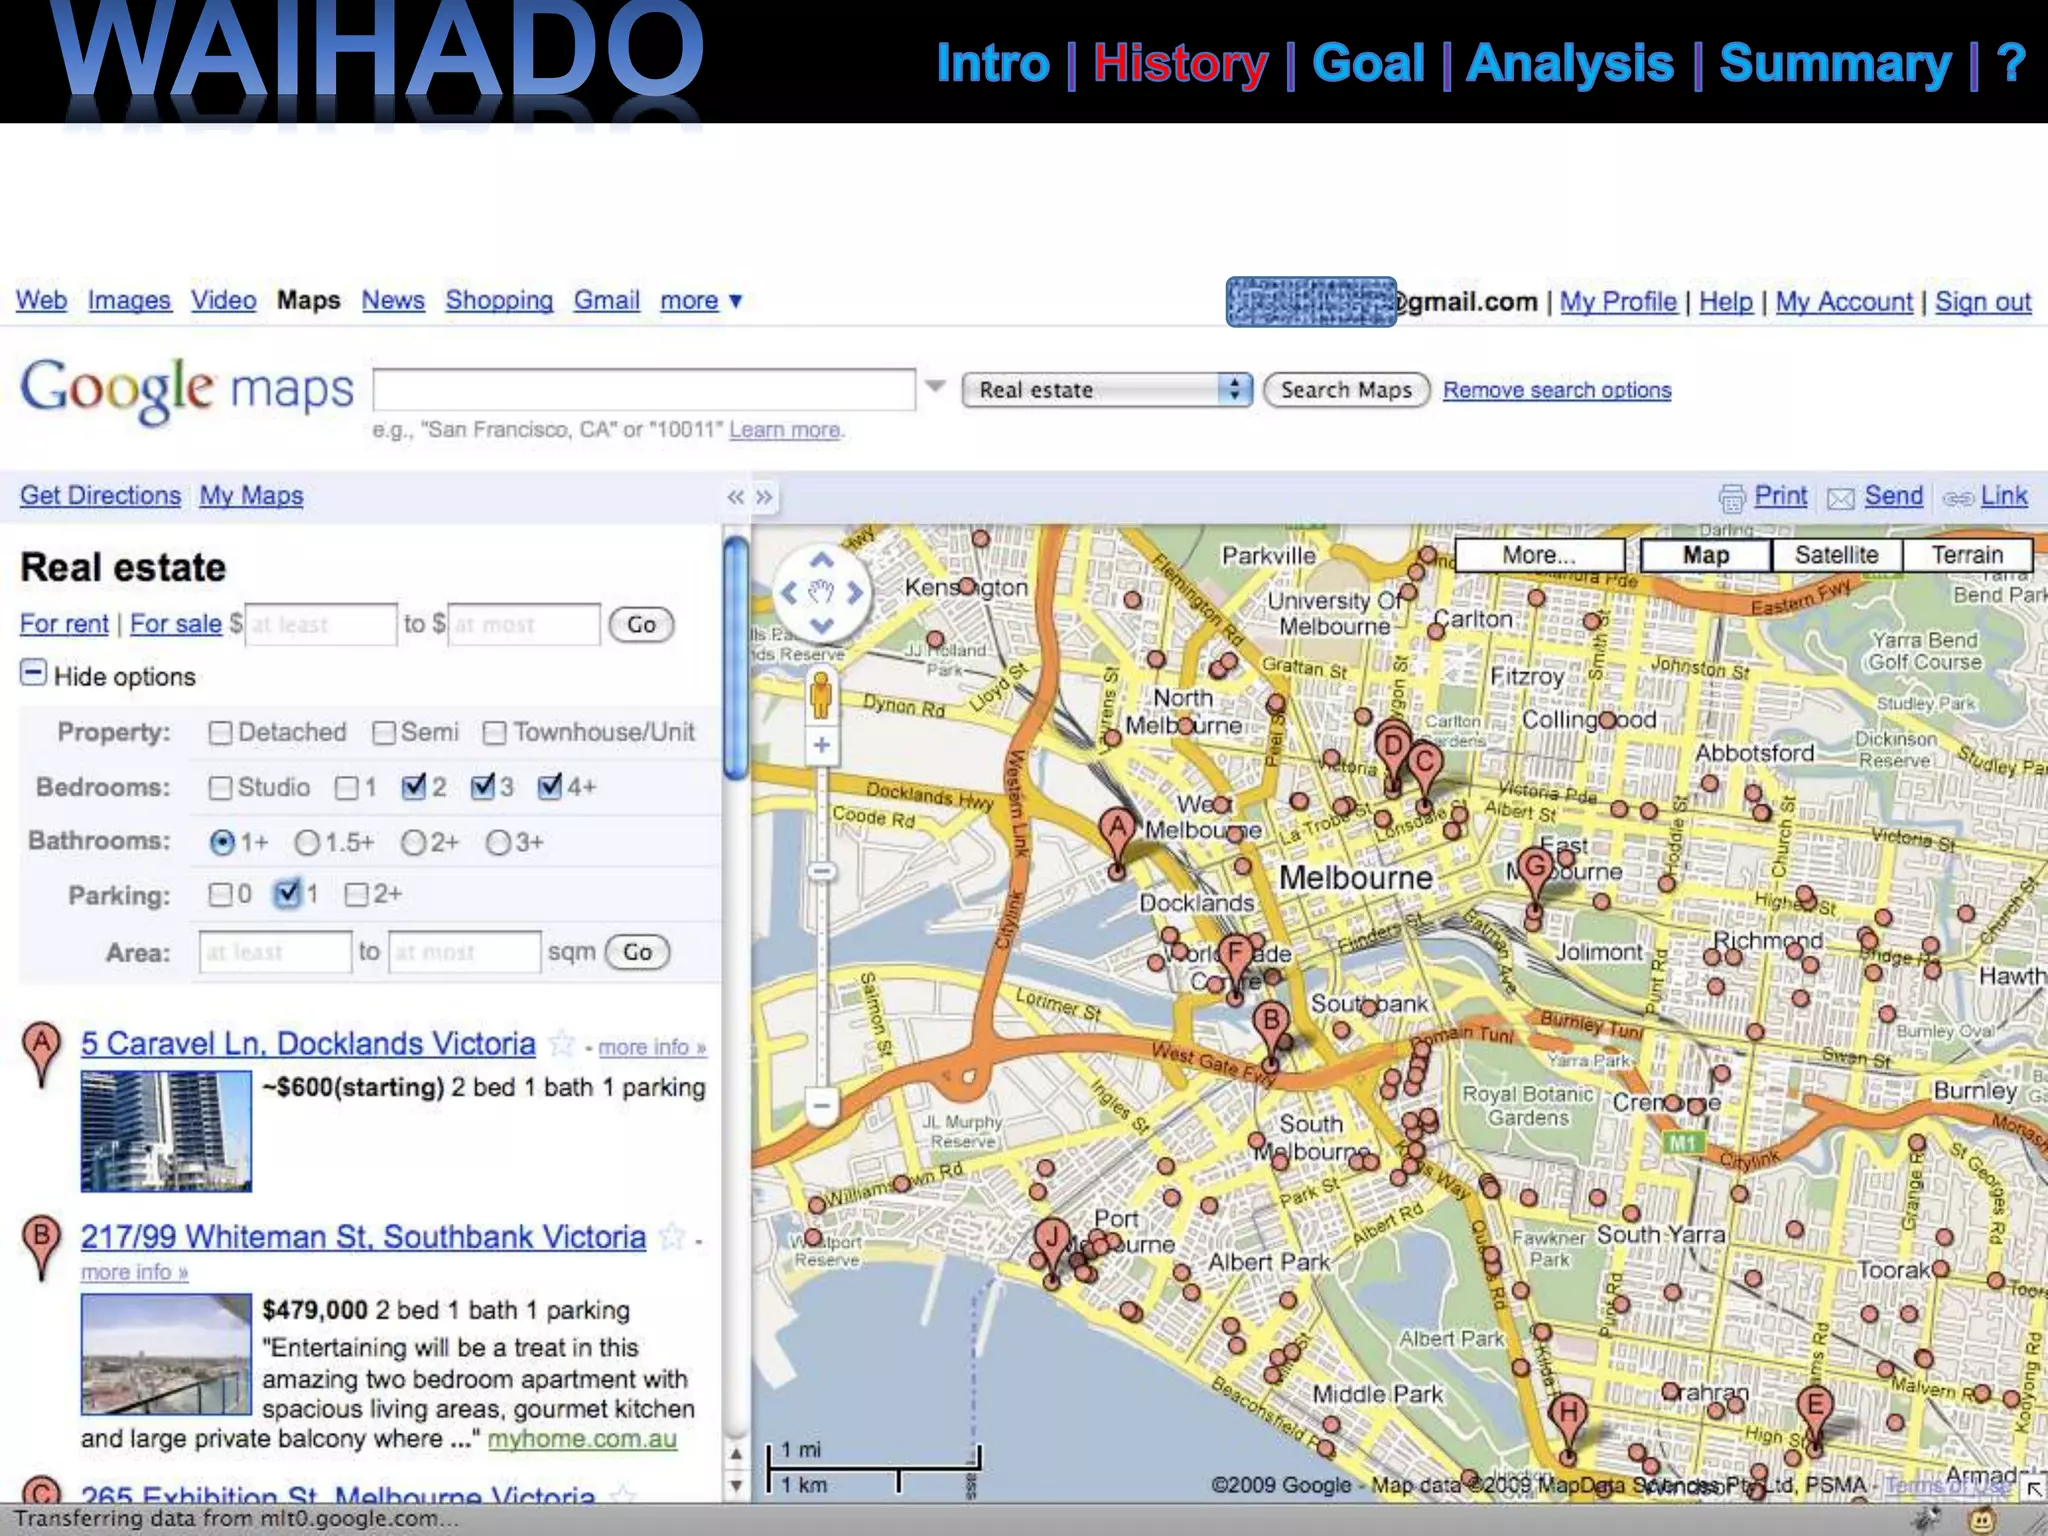Click the Print icon above map
Image resolution: width=2048 pixels, height=1536 pixels.
[x=1732, y=497]
